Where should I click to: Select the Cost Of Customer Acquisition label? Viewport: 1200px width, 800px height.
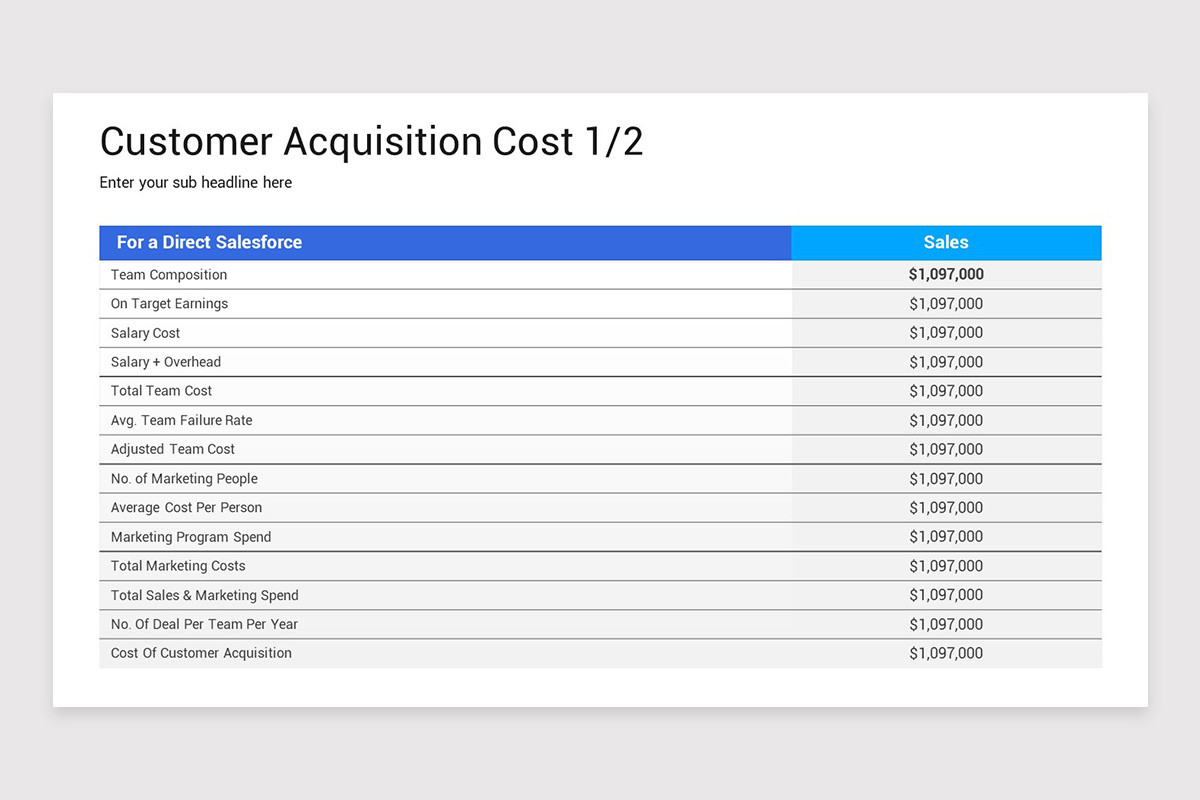tap(202, 653)
